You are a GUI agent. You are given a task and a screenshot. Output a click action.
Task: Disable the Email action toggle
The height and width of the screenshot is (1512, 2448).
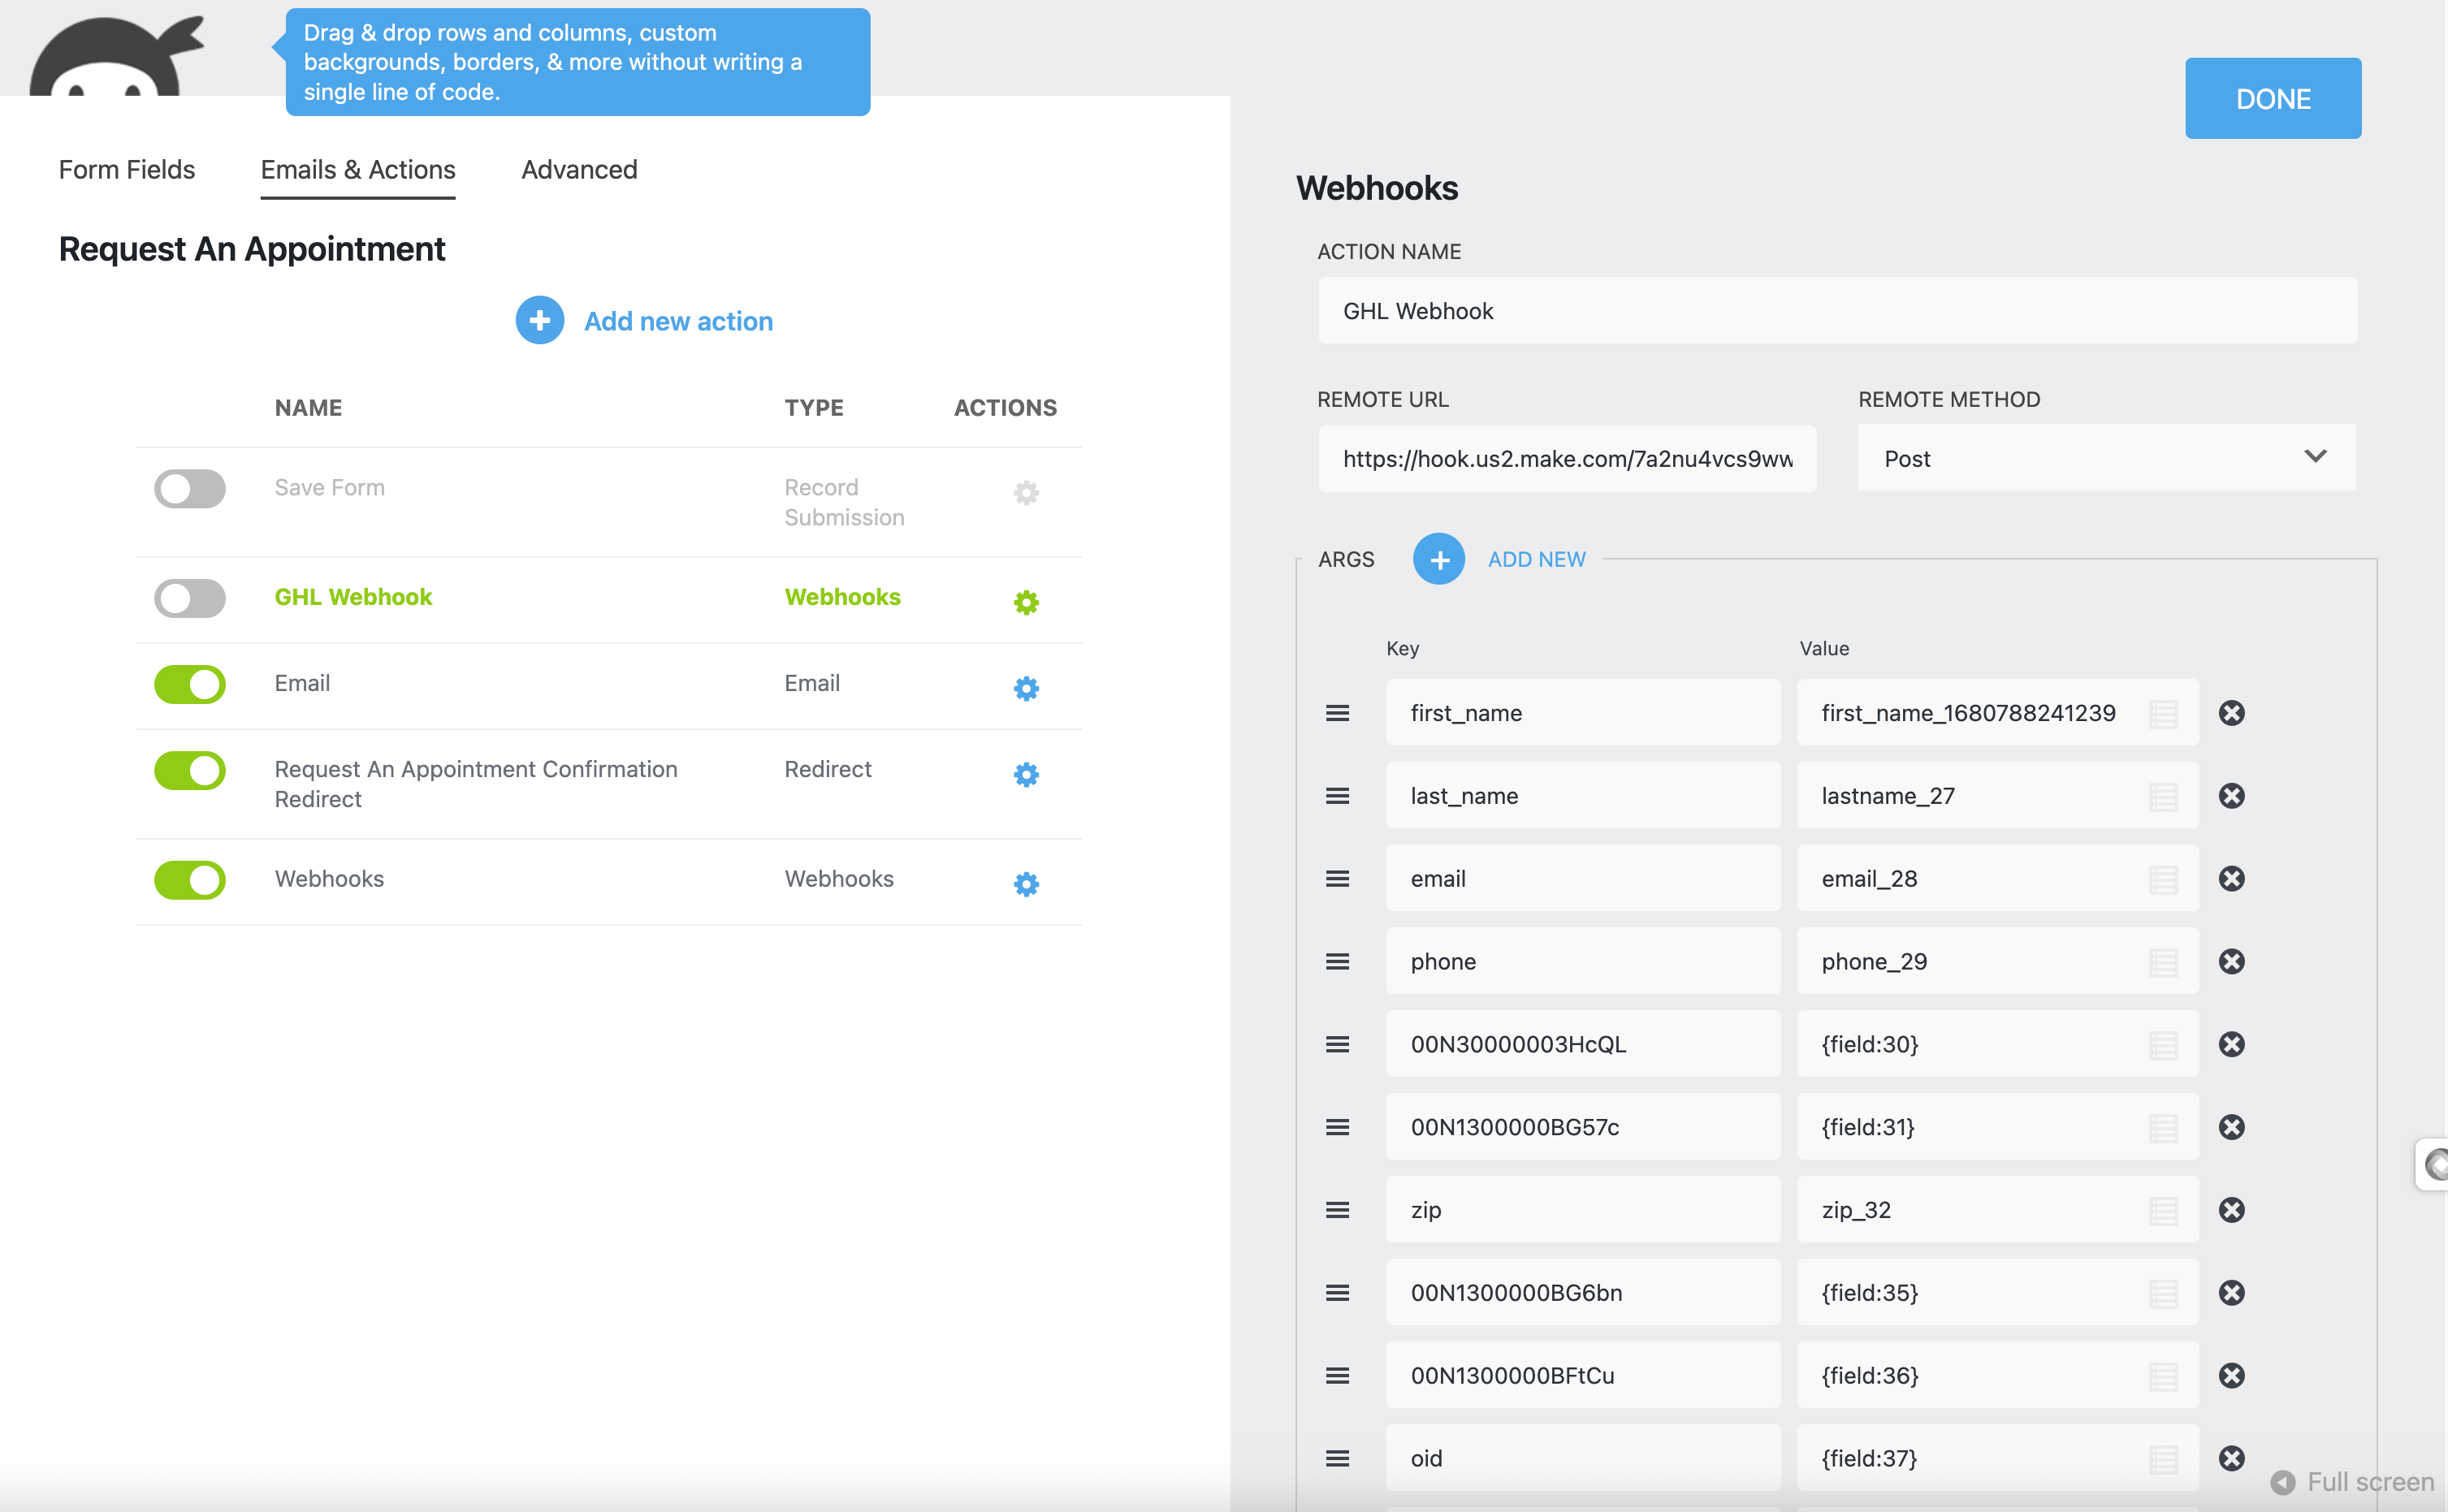click(190, 685)
